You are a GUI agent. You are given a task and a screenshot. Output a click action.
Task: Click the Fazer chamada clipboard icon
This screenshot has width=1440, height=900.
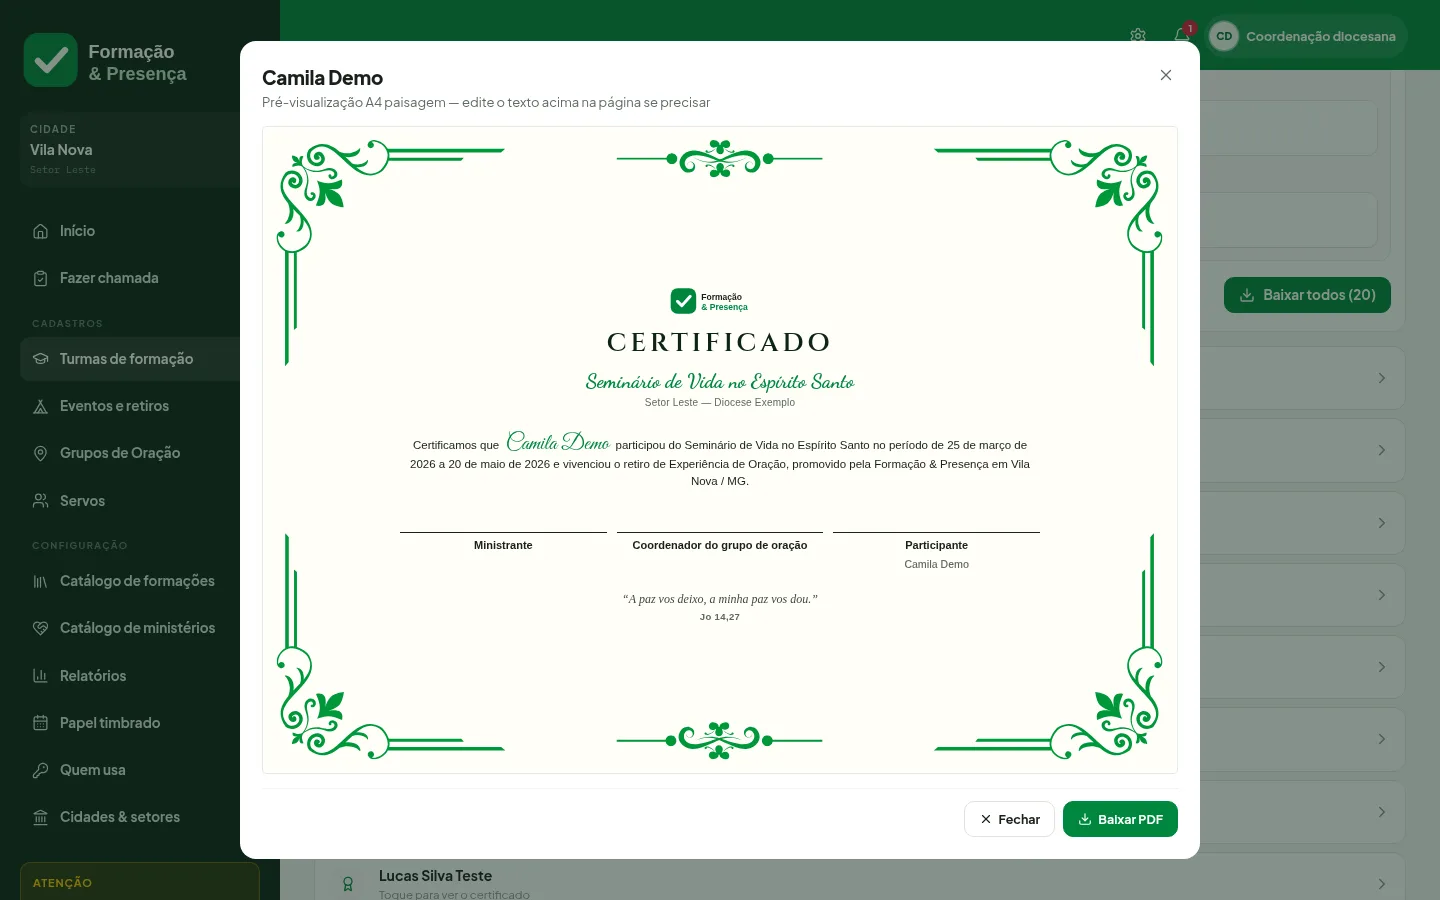coord(41,278)
